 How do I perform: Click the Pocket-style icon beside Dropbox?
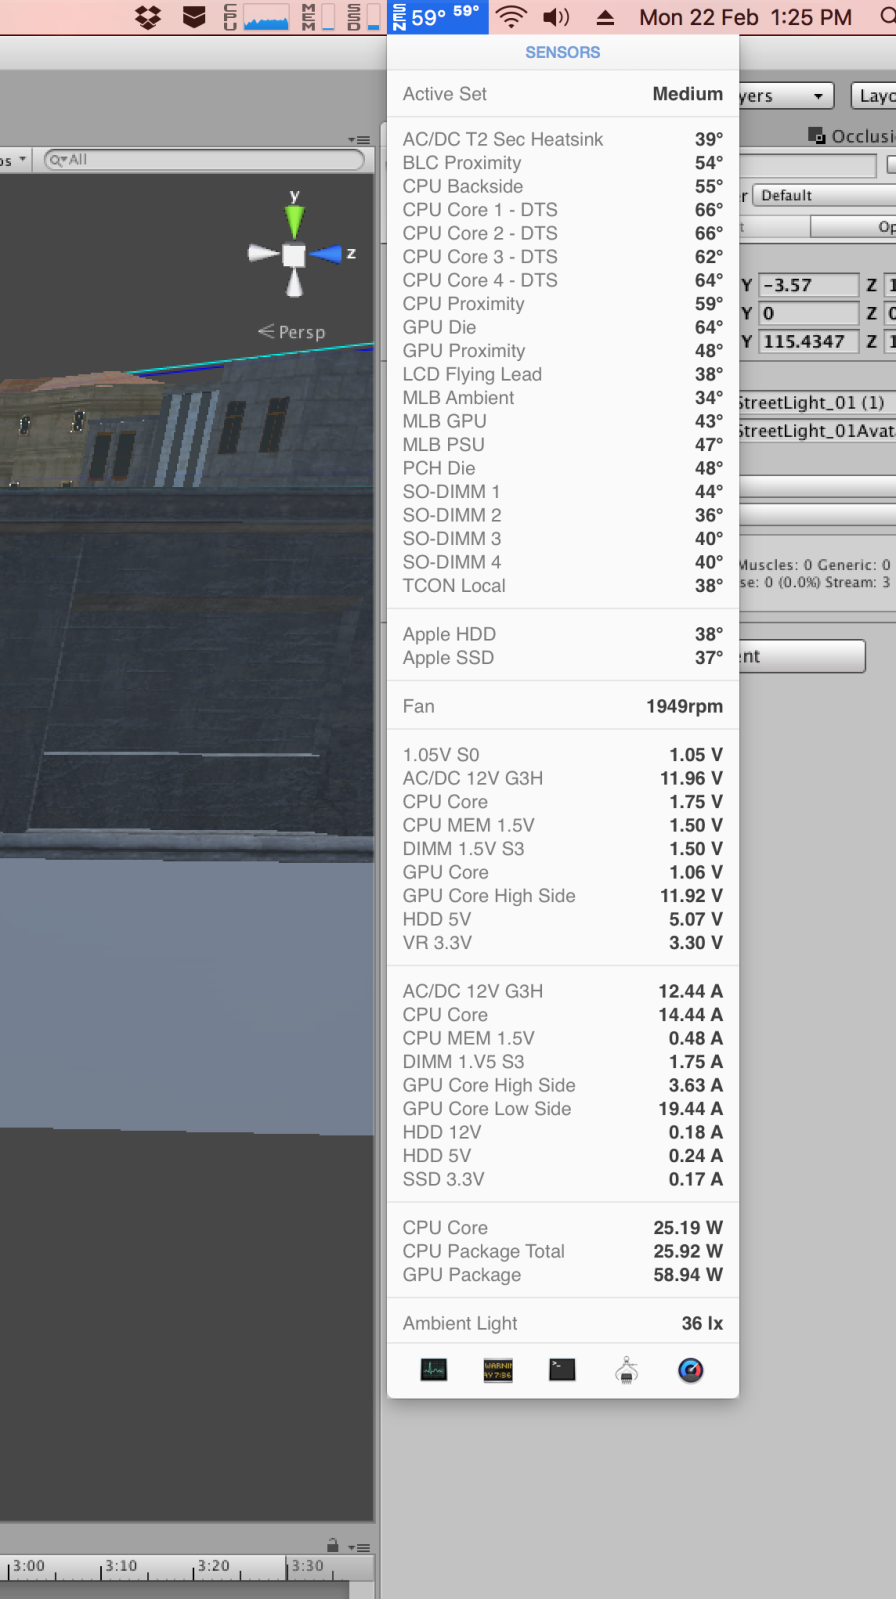pyautogui.click(x=195, y=17)
